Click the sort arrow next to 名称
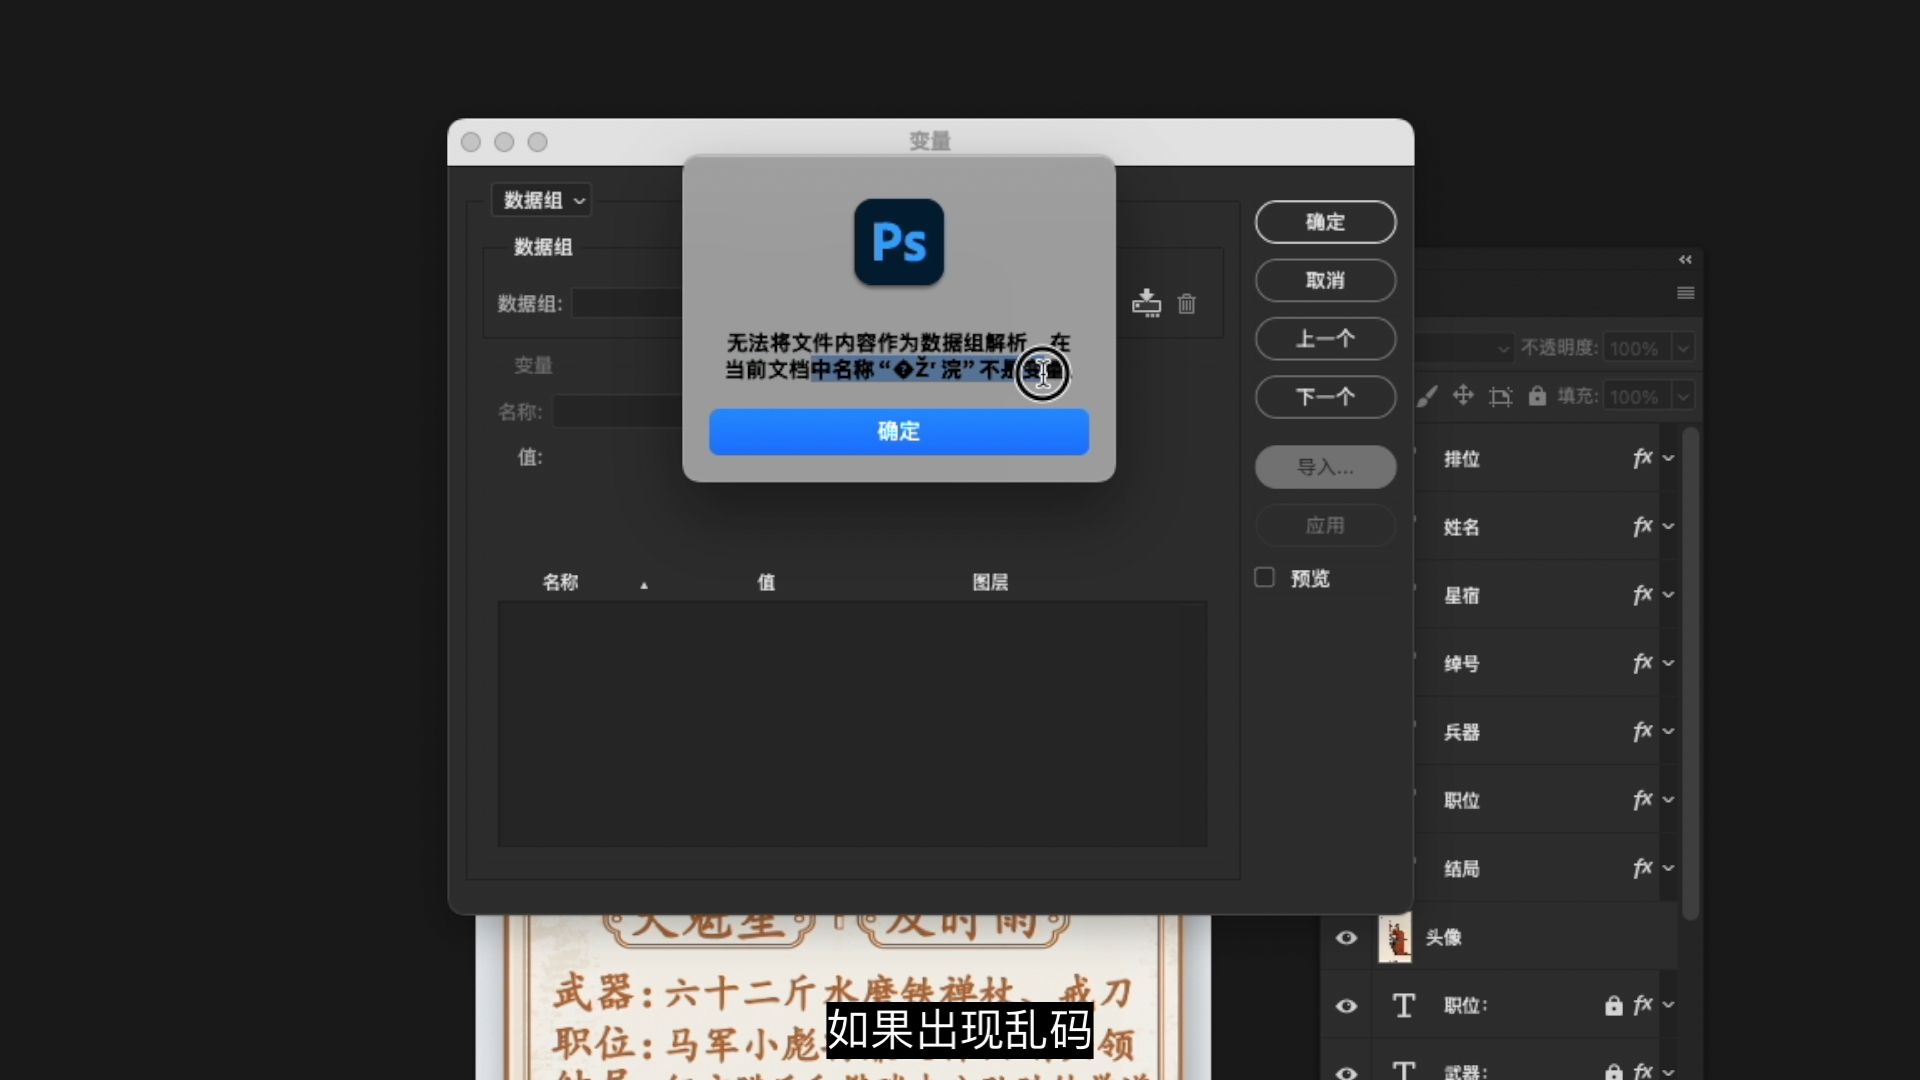 [x=644, y=585]
